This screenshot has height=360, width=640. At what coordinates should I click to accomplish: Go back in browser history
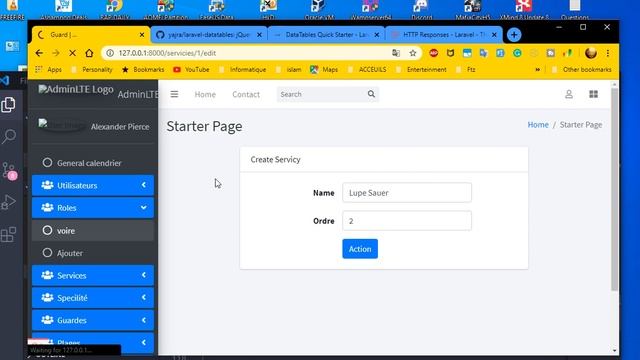point(39,53)
